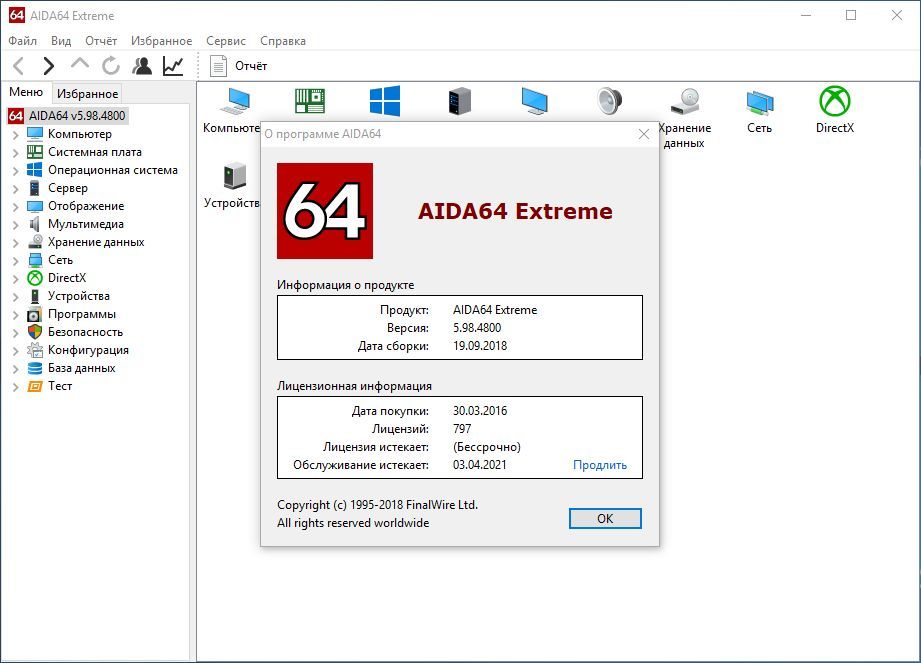Expand the DirectX tree node
This screenshot has width=921, height=663.
16,279
